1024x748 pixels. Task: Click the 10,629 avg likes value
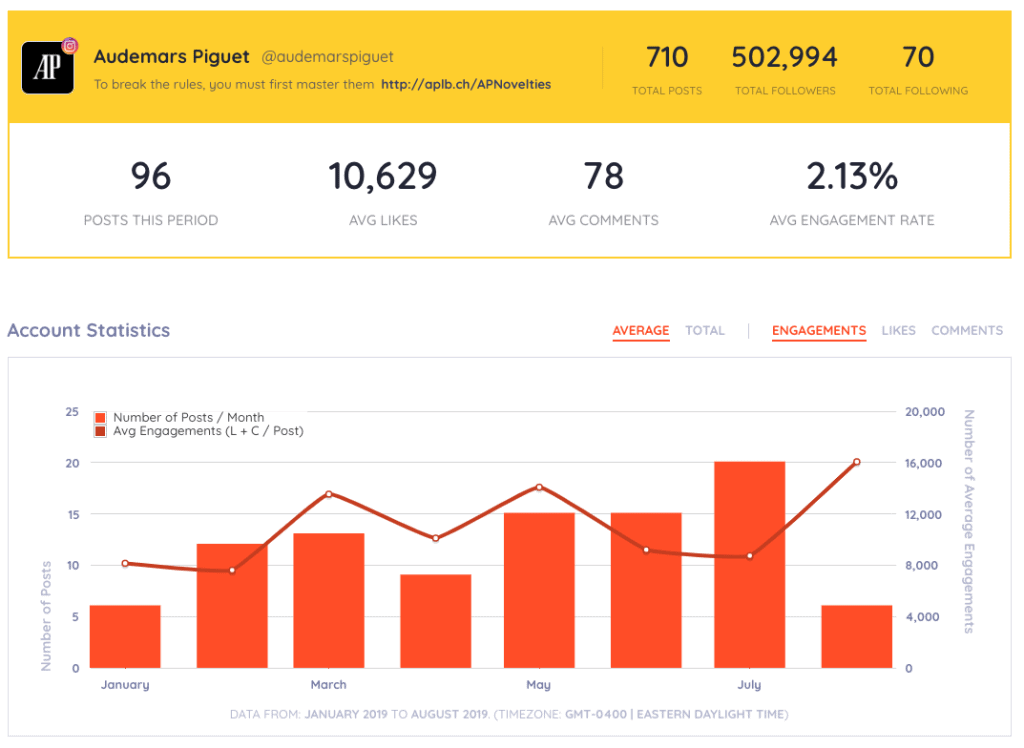click(383, 176)
